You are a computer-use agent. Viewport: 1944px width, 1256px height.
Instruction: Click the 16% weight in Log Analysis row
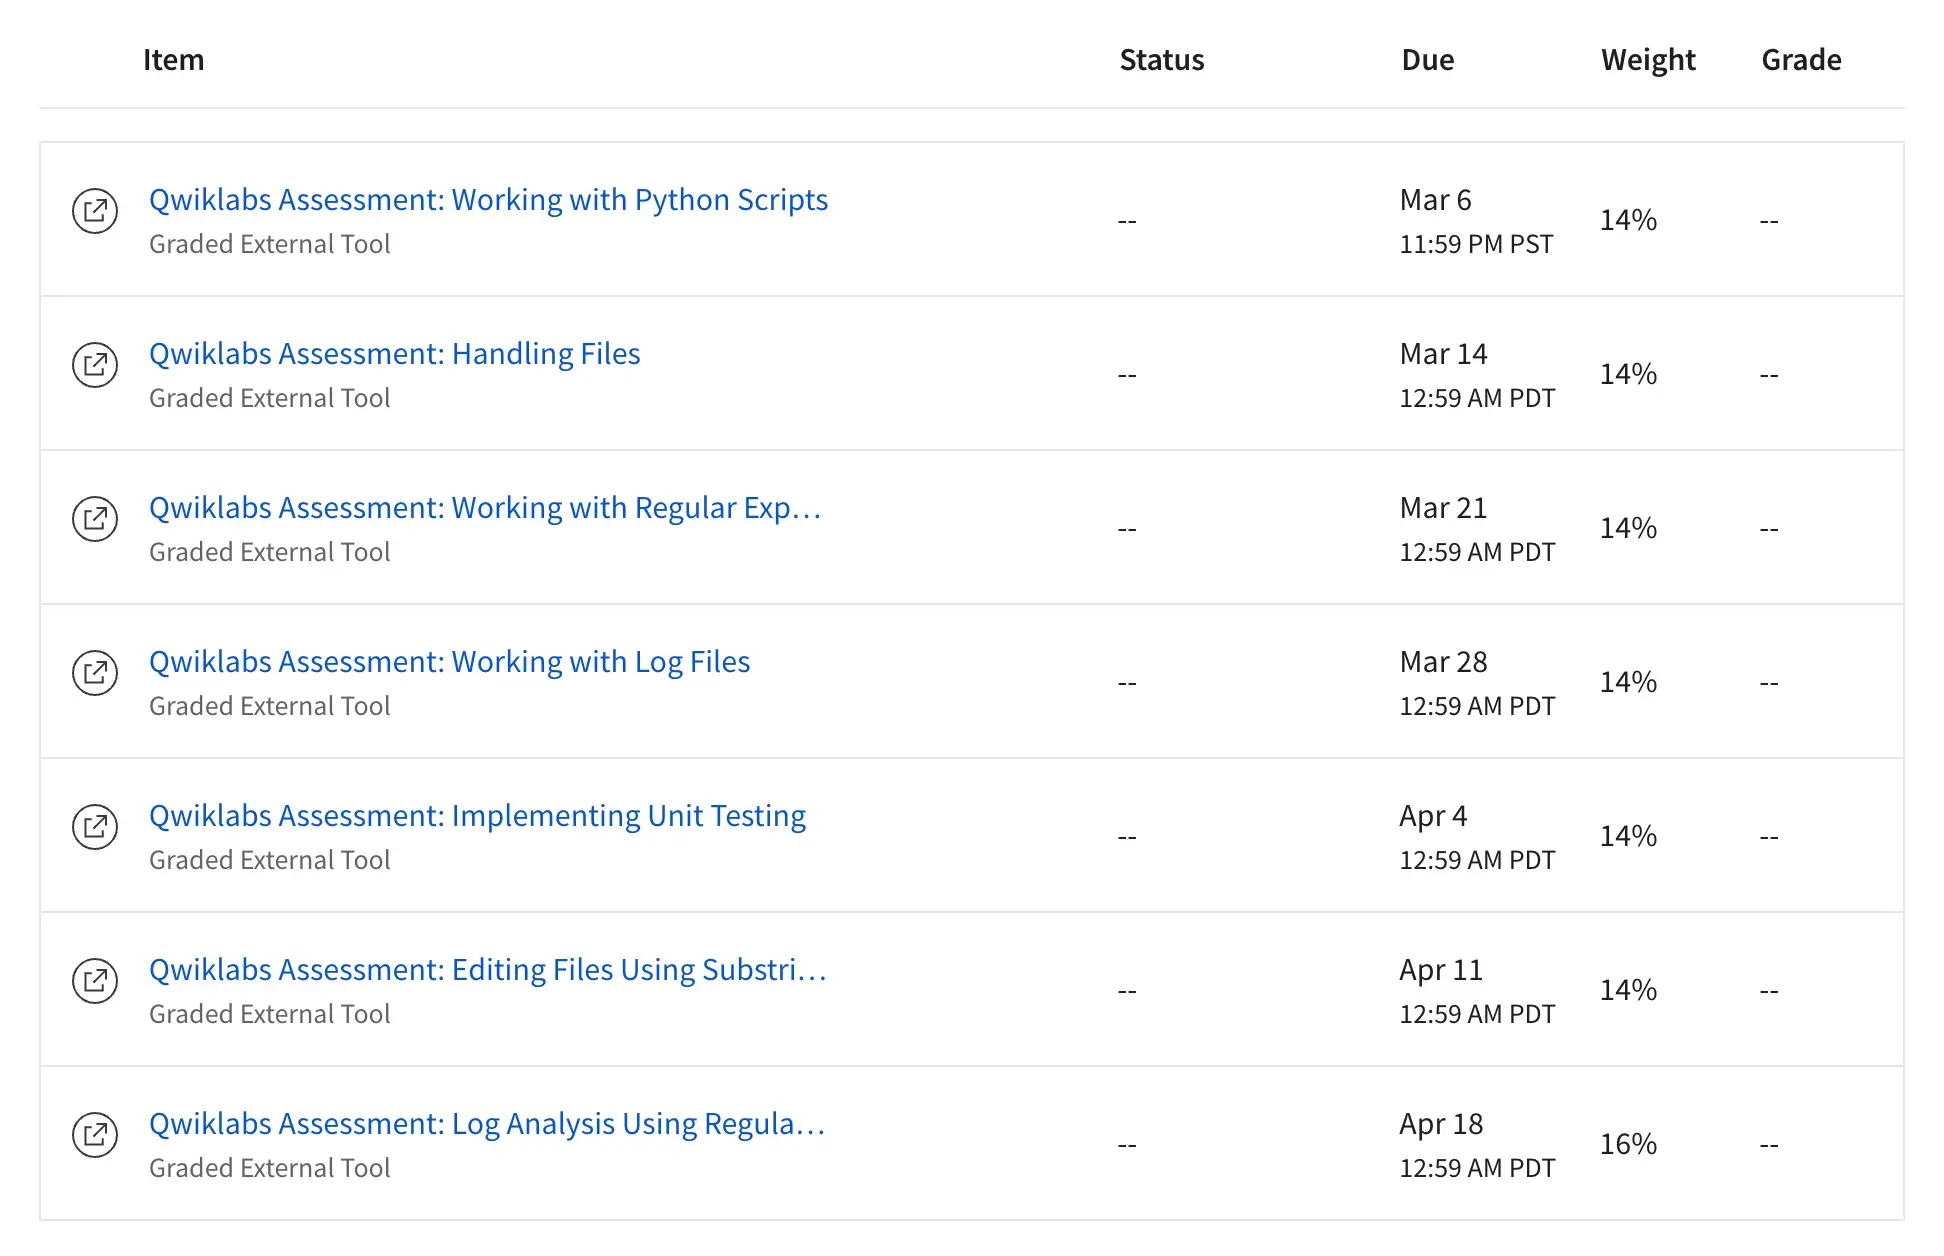1627,1144
